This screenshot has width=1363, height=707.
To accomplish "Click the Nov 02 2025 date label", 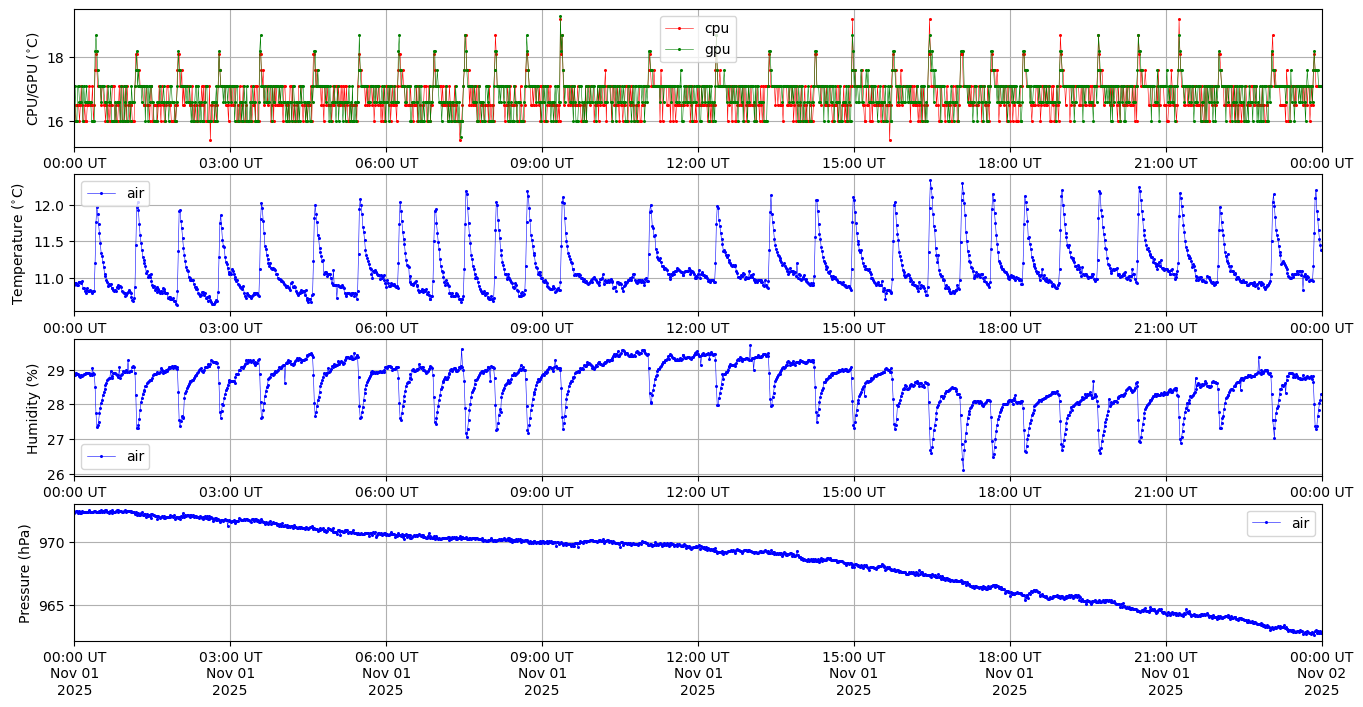I will pos(1321,674).
